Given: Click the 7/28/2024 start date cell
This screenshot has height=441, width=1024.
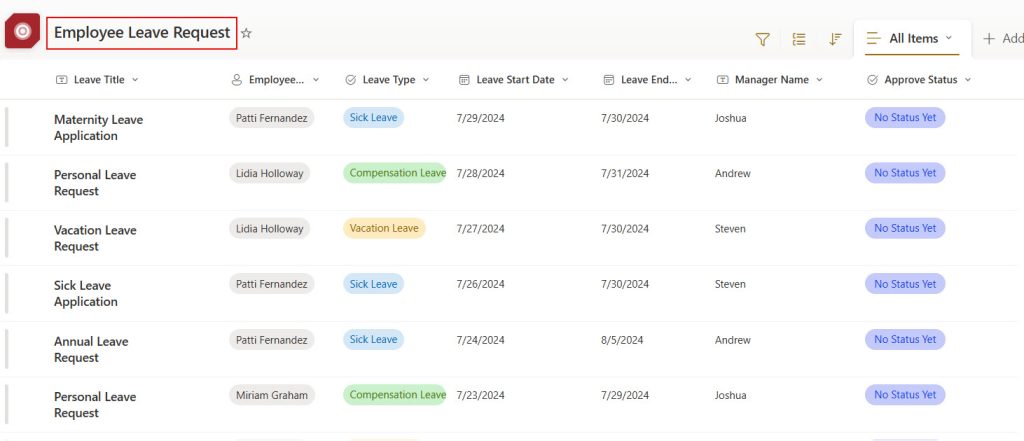Looking at the screenshot, I should point(481,174).
